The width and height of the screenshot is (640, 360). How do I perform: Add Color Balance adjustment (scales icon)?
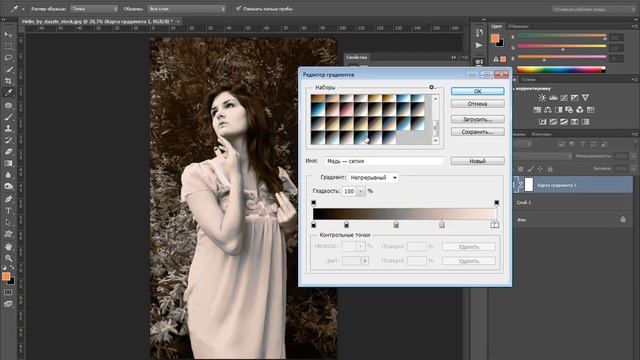point(548,110)
